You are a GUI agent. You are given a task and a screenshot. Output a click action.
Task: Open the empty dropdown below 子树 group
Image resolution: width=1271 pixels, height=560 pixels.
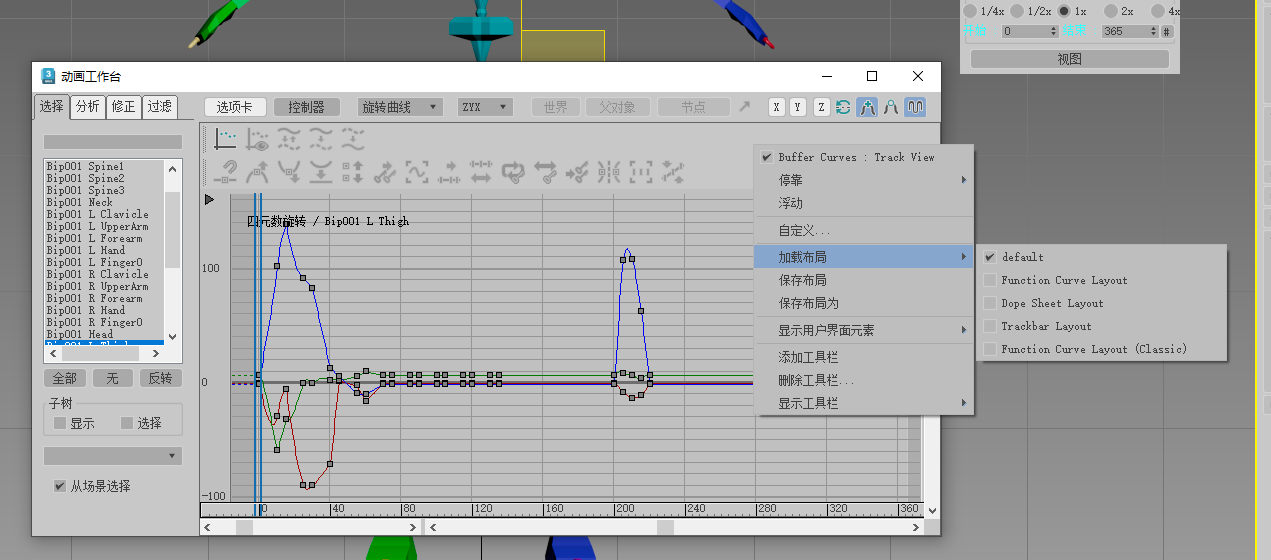pos(113,456)
